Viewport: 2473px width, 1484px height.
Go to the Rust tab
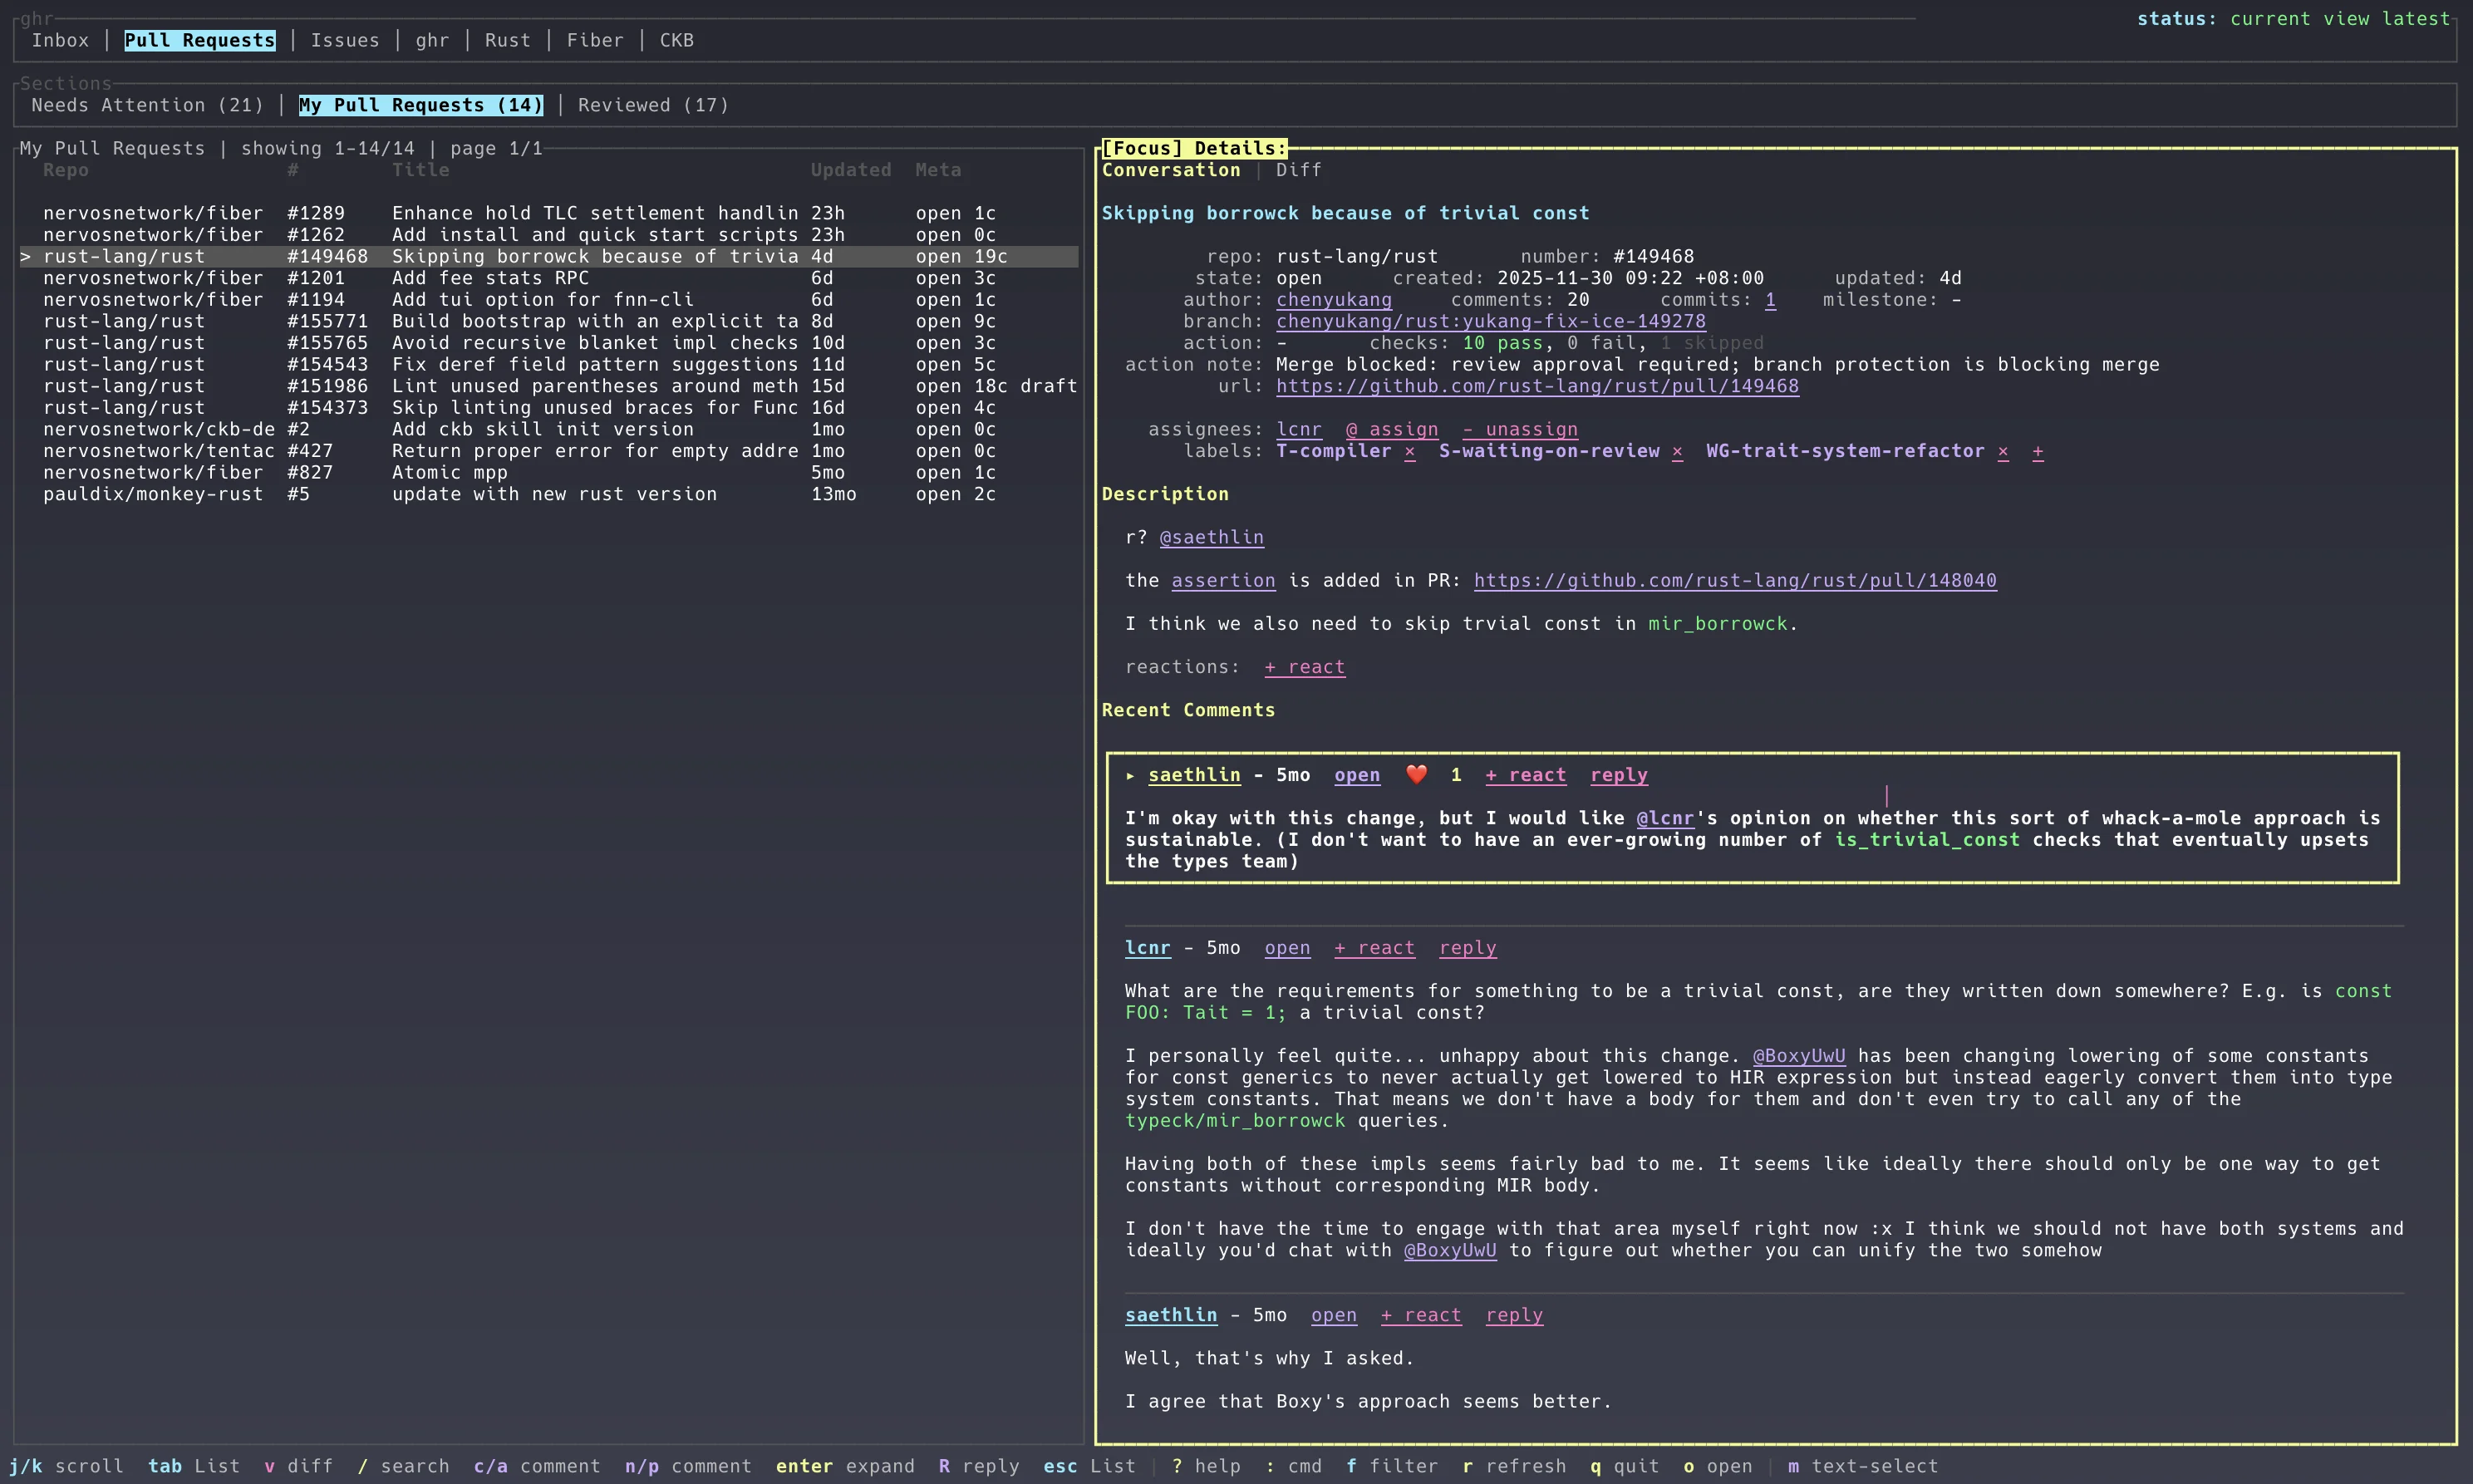(x=508, y=40)
